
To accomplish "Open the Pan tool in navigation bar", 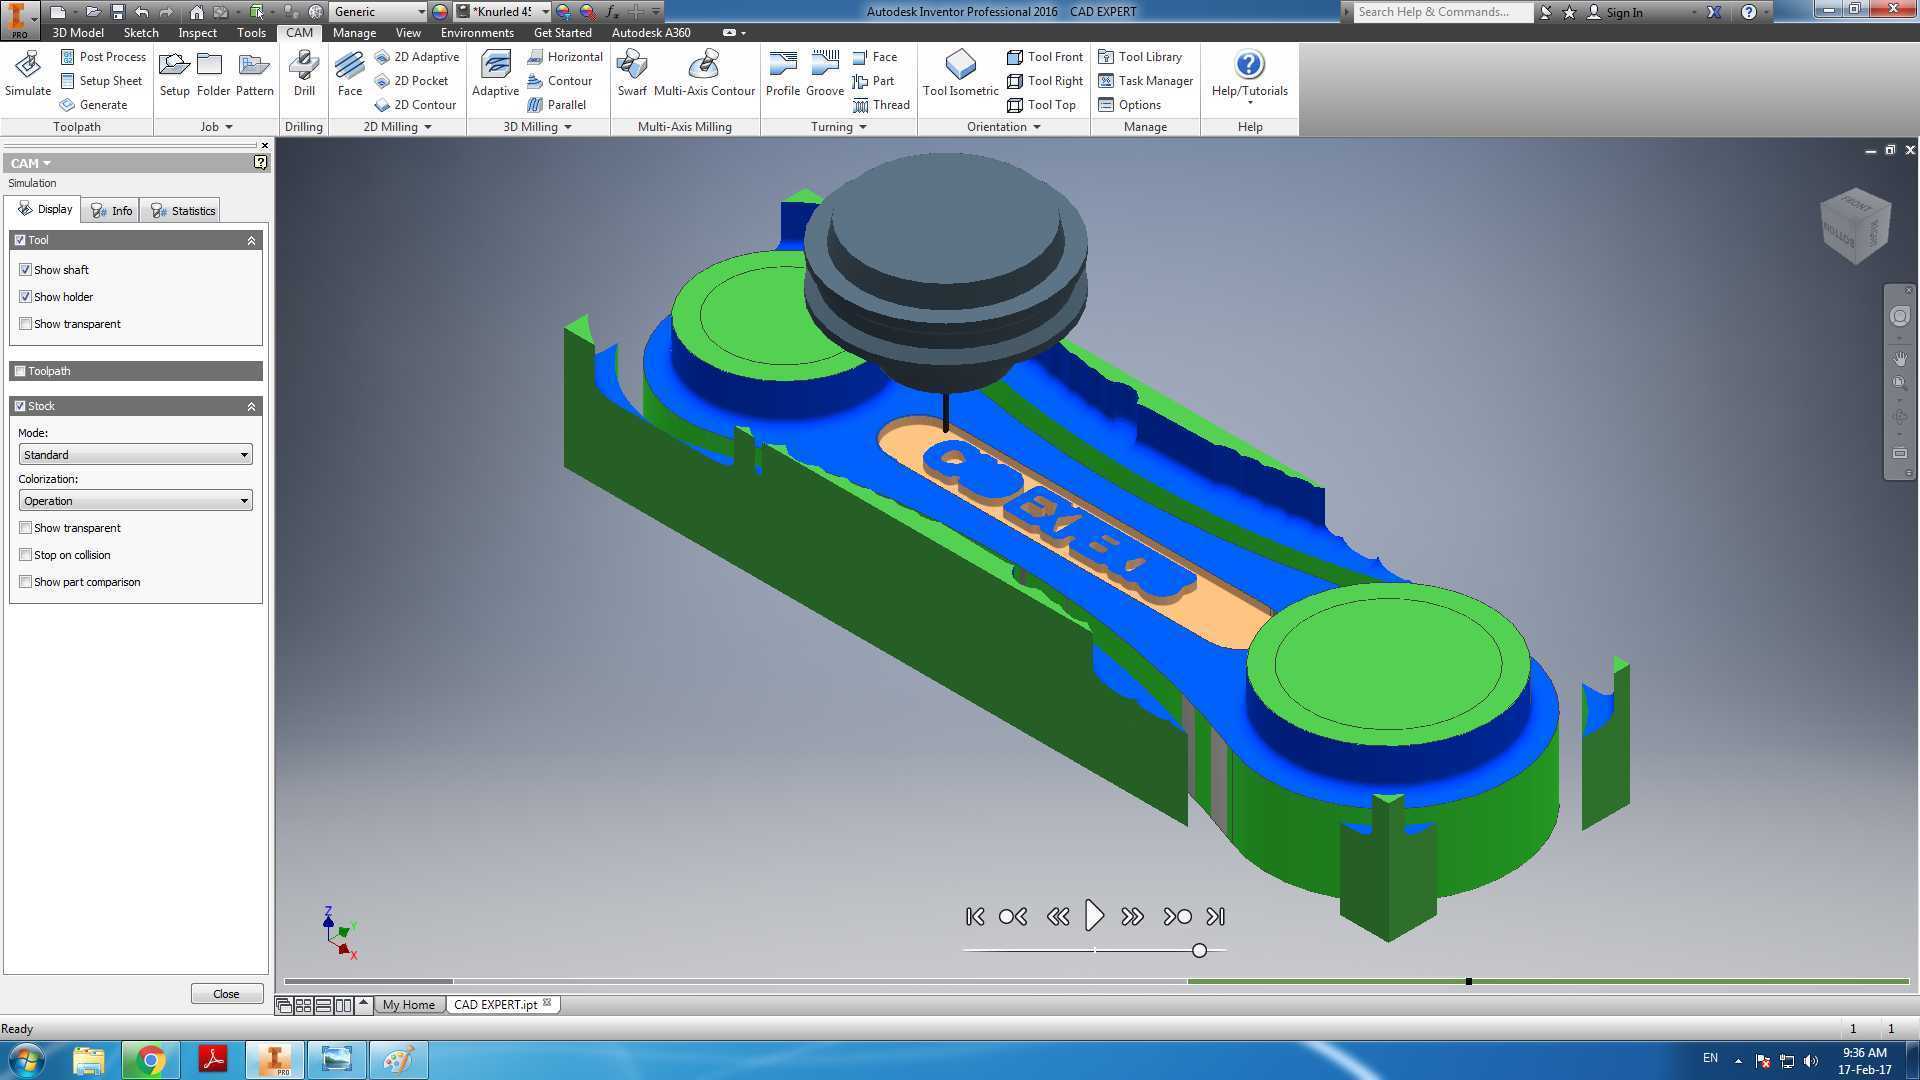I will 1899,358.
